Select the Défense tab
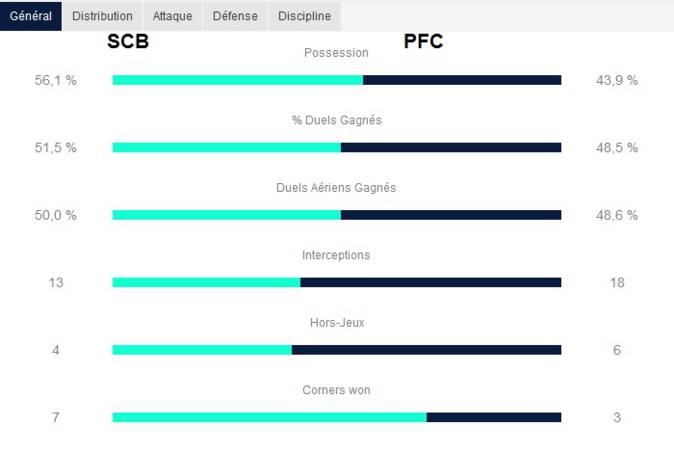 (x=235, y=16)
